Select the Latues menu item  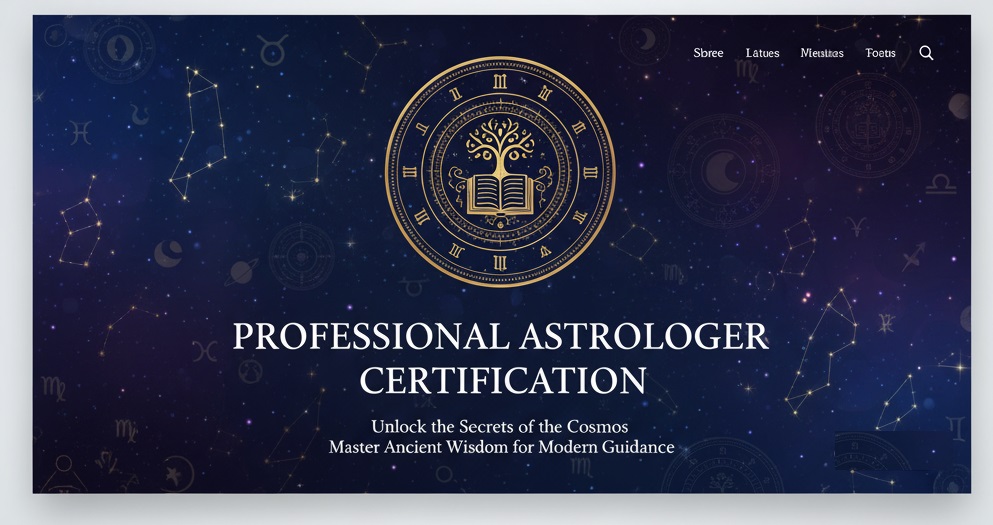(x=762, y=53)
